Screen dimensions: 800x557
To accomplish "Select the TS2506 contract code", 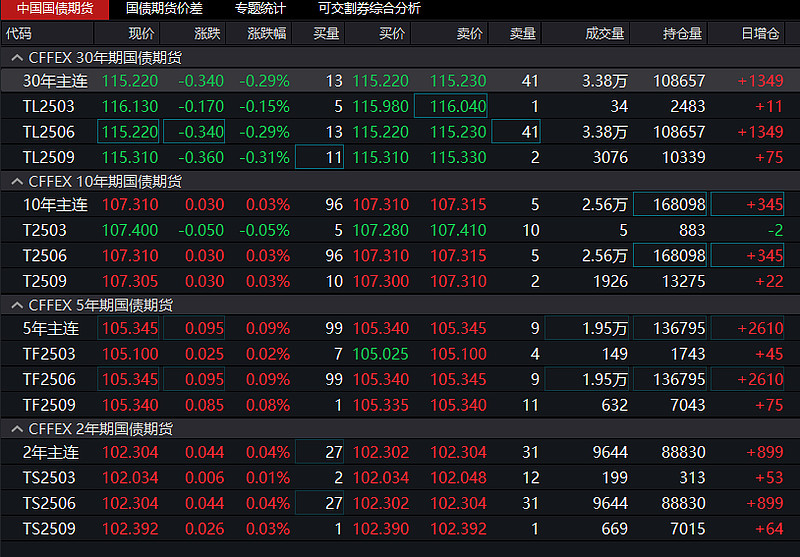I will pos(49,503).
